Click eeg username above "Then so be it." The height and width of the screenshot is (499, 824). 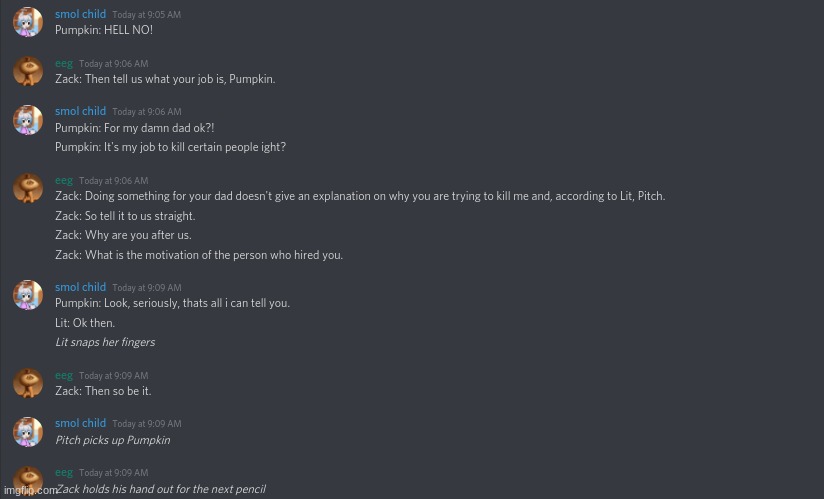(64, 375)
